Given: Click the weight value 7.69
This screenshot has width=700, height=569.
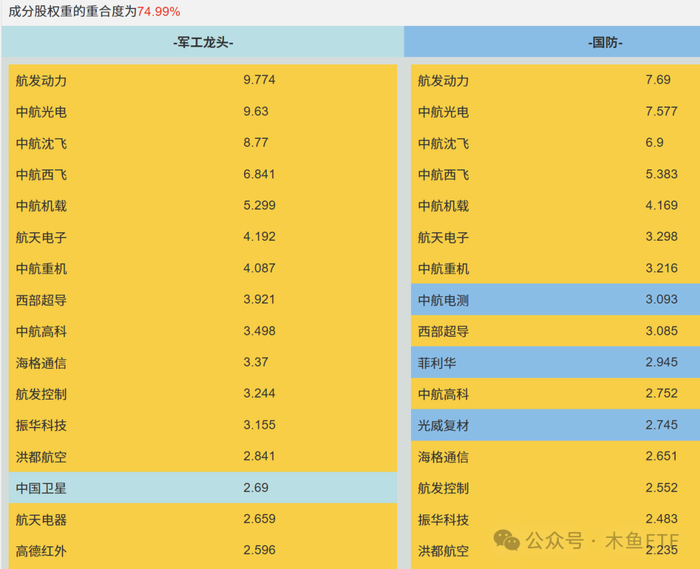Looking at the screenshot, I should point(658,80).
